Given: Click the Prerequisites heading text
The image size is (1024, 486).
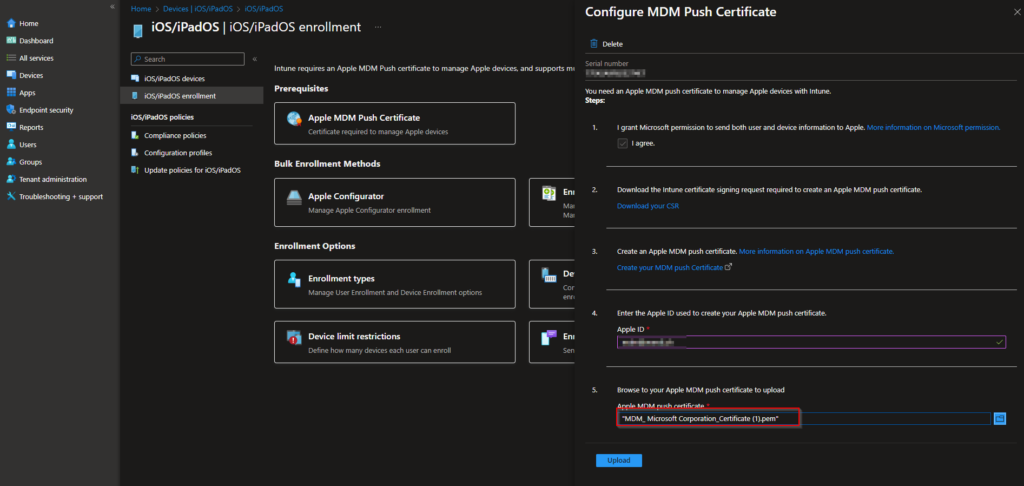Looking at the screenshot, I should (x=301, y=88).
